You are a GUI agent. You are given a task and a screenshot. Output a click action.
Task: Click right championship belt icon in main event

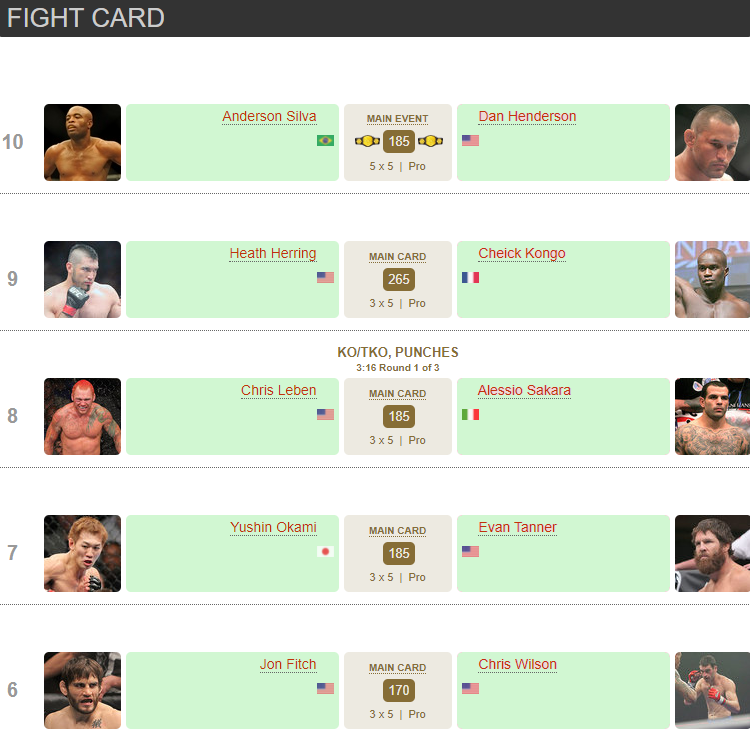click(430, 141)
